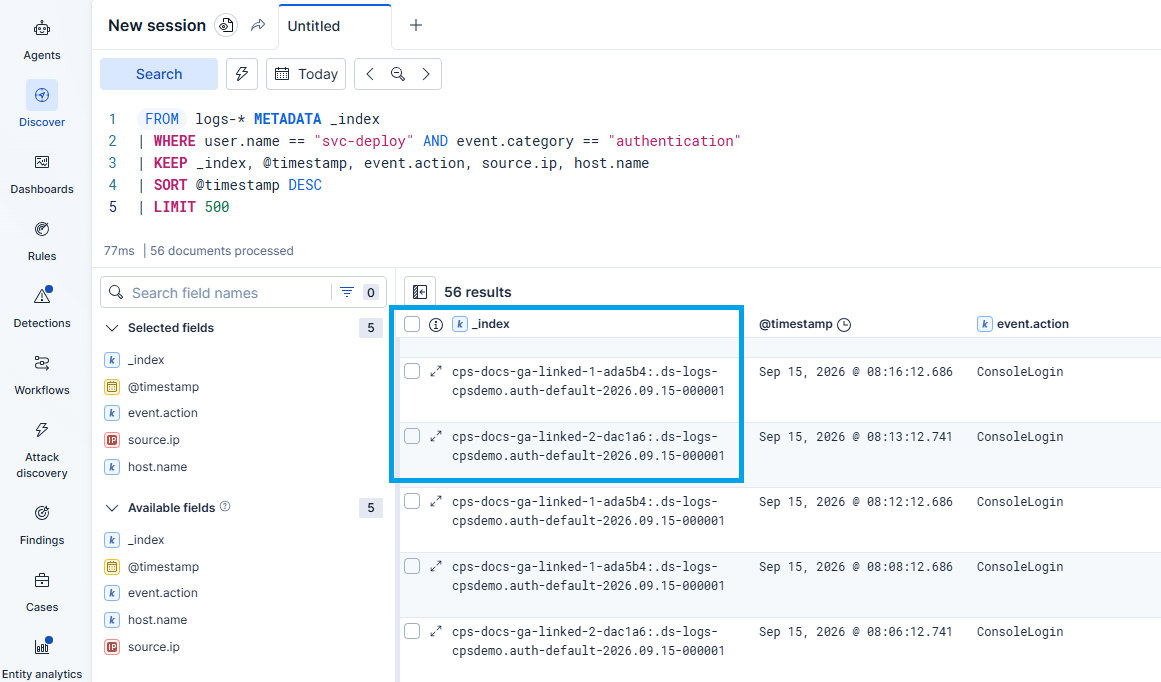Check the row with timestamp 08:12:12.686

(412, 501)
